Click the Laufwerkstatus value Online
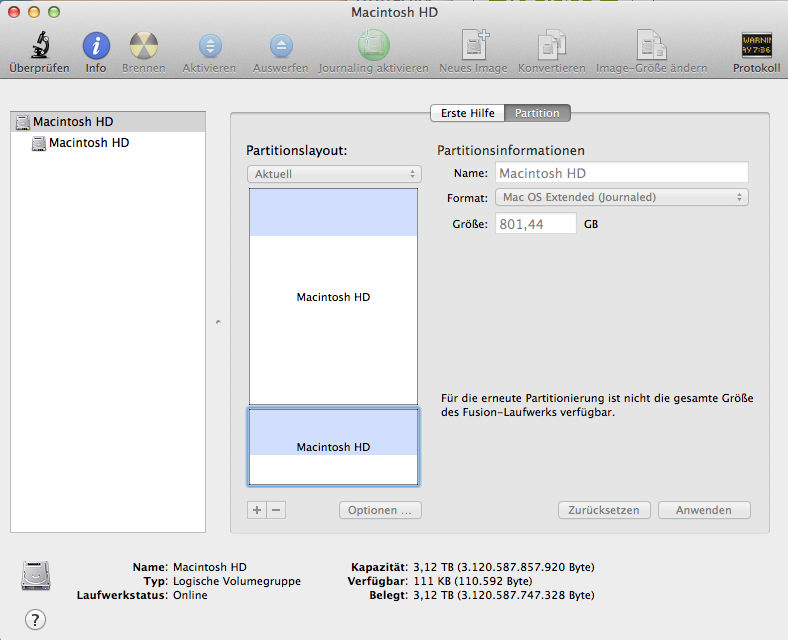This screenshot has width=788, height=640. pos(190,595)
